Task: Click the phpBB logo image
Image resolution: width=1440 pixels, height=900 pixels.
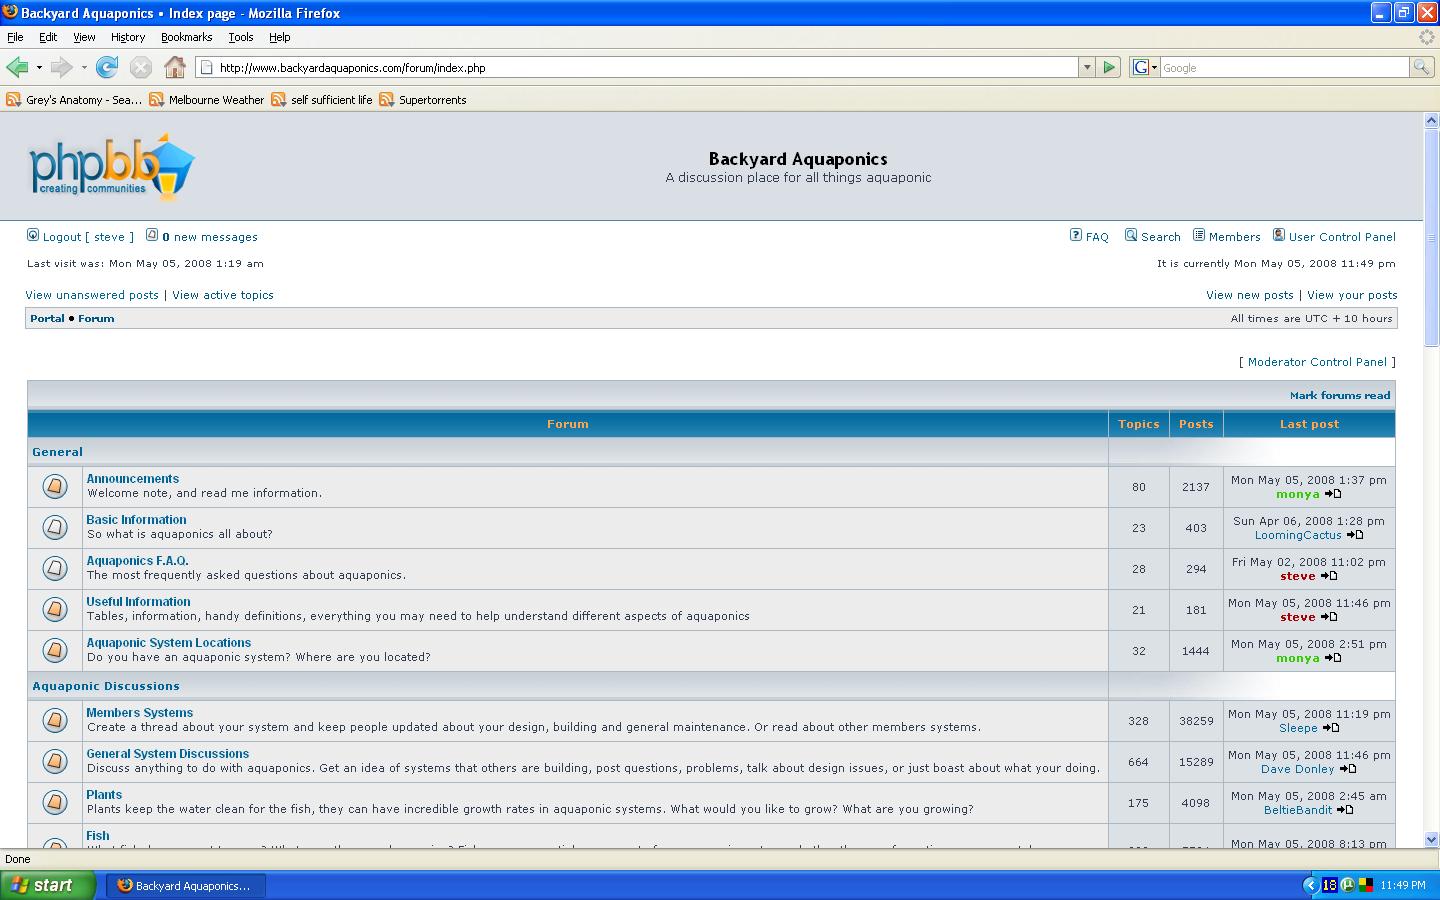Action: click(x=111, y=167)
